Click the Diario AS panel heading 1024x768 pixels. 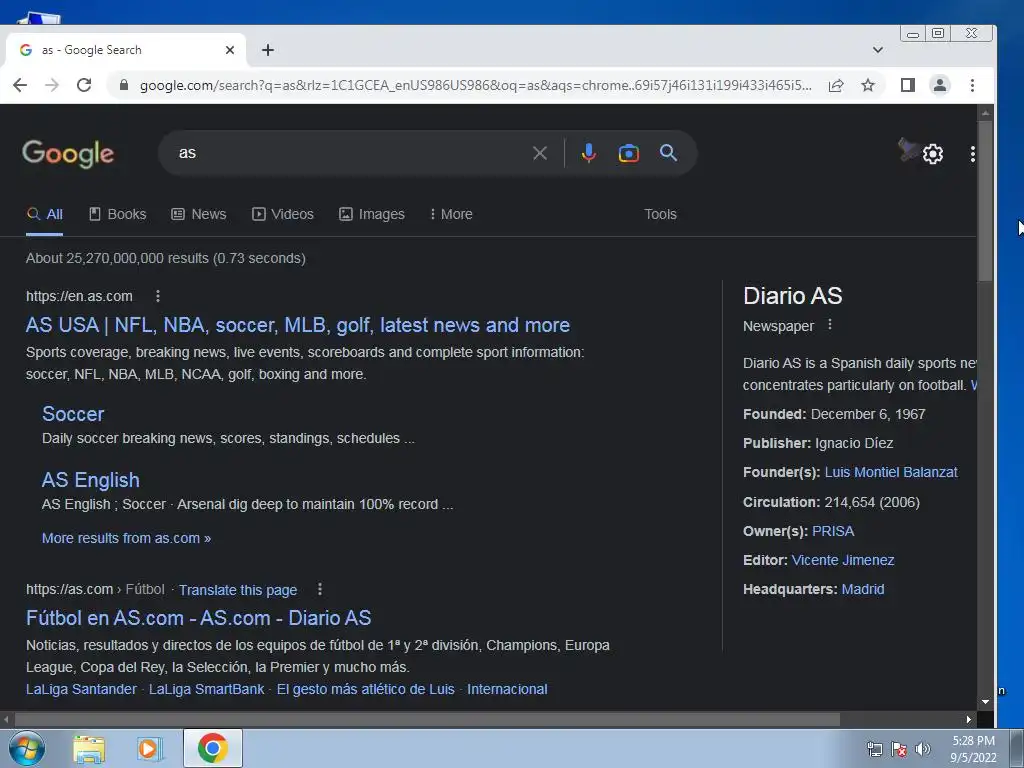tap(792, 296)
